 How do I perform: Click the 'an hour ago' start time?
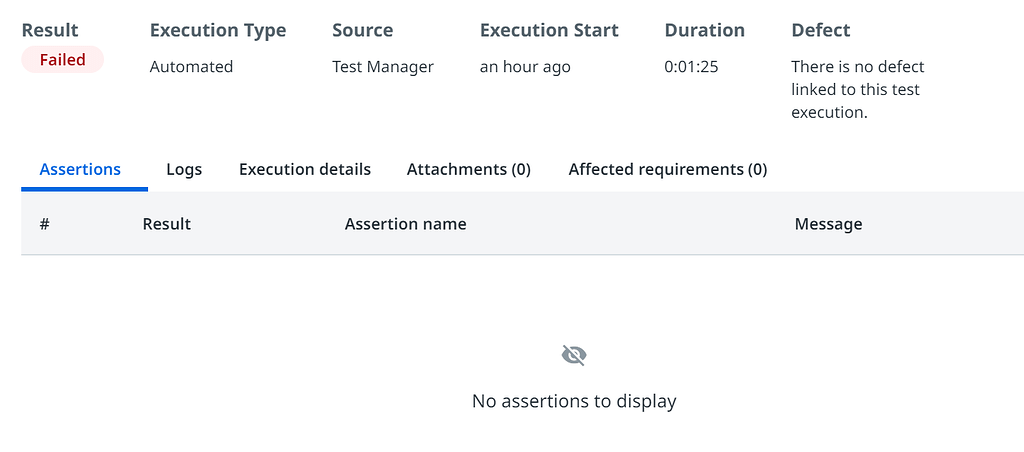coord(525,67)
